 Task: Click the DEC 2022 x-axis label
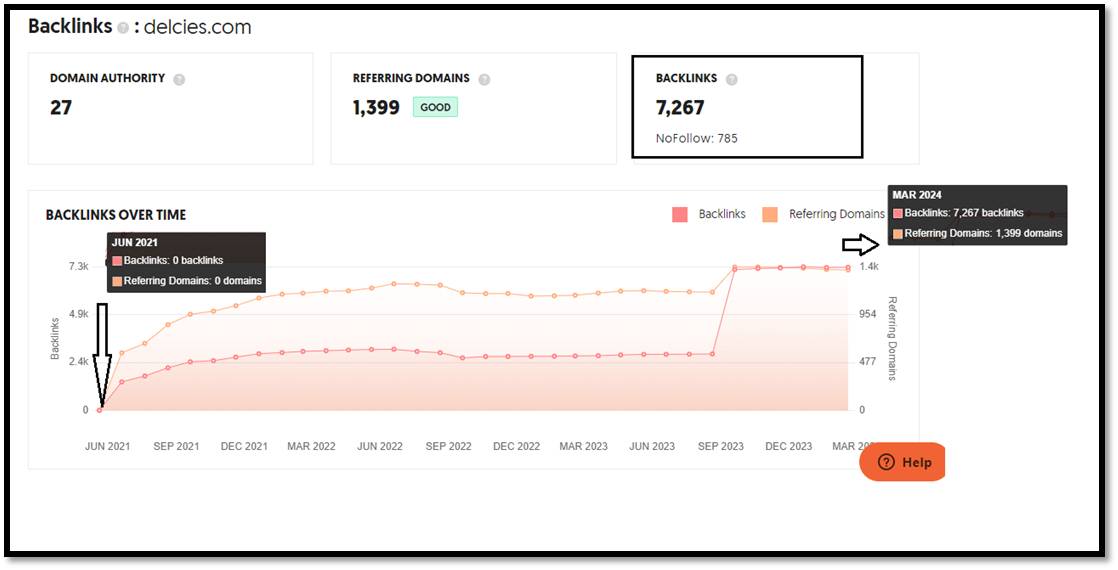coord(516,446)
